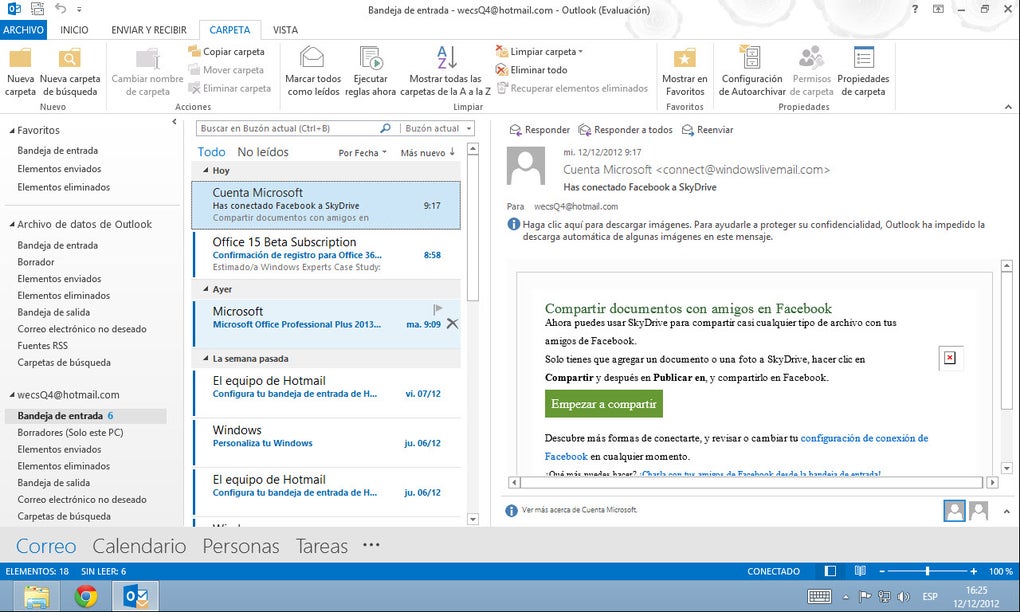Click Copiar carpeta in ribbon
1020x612 pixels.
point(226,51)
